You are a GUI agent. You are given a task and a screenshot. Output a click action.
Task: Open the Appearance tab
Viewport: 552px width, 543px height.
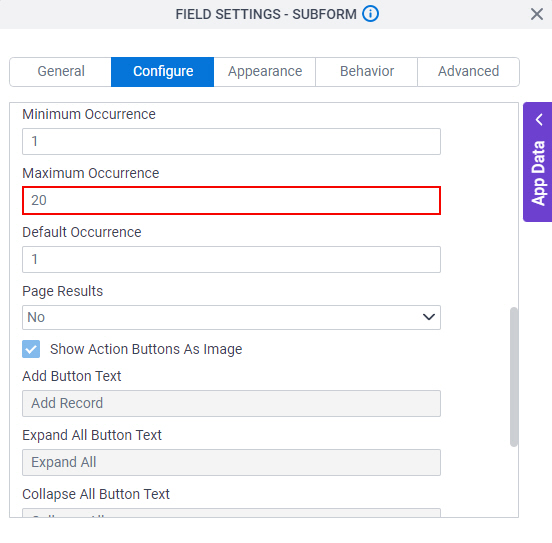(x=265, y=71)
